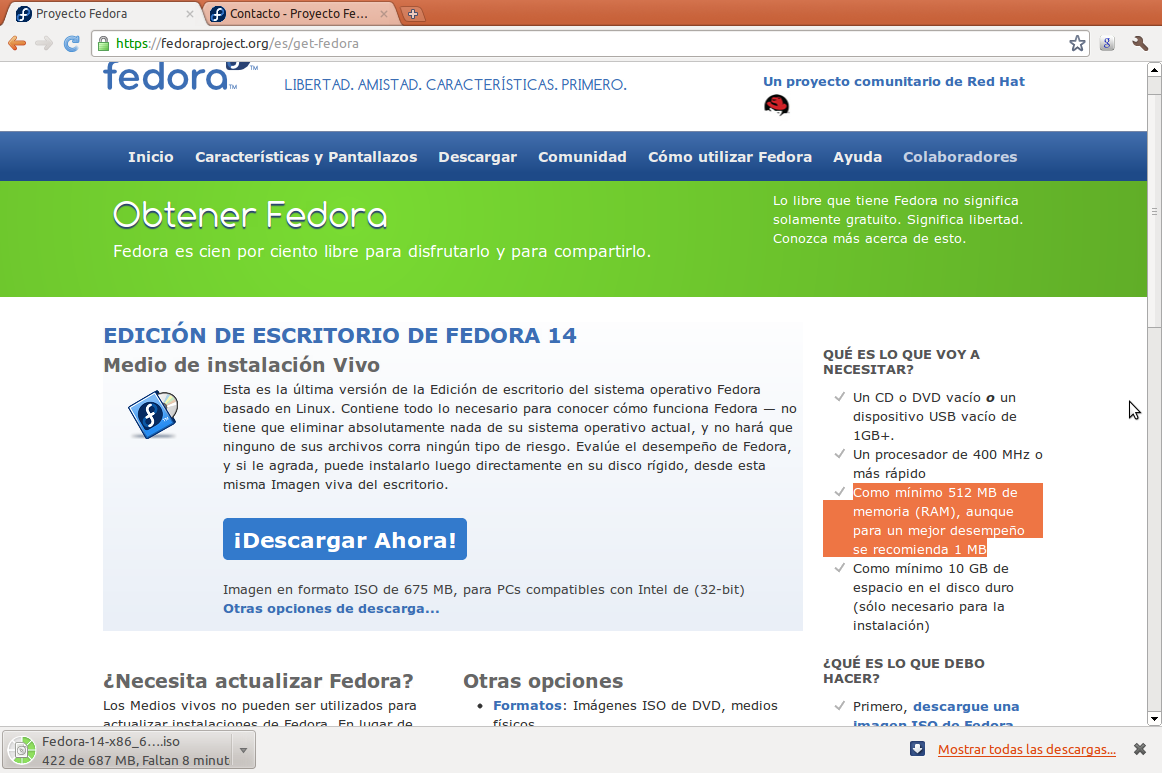Screen dimensions: 1162x773
Task: Click Mostrar todas las descargas link
Action: 1026,749
